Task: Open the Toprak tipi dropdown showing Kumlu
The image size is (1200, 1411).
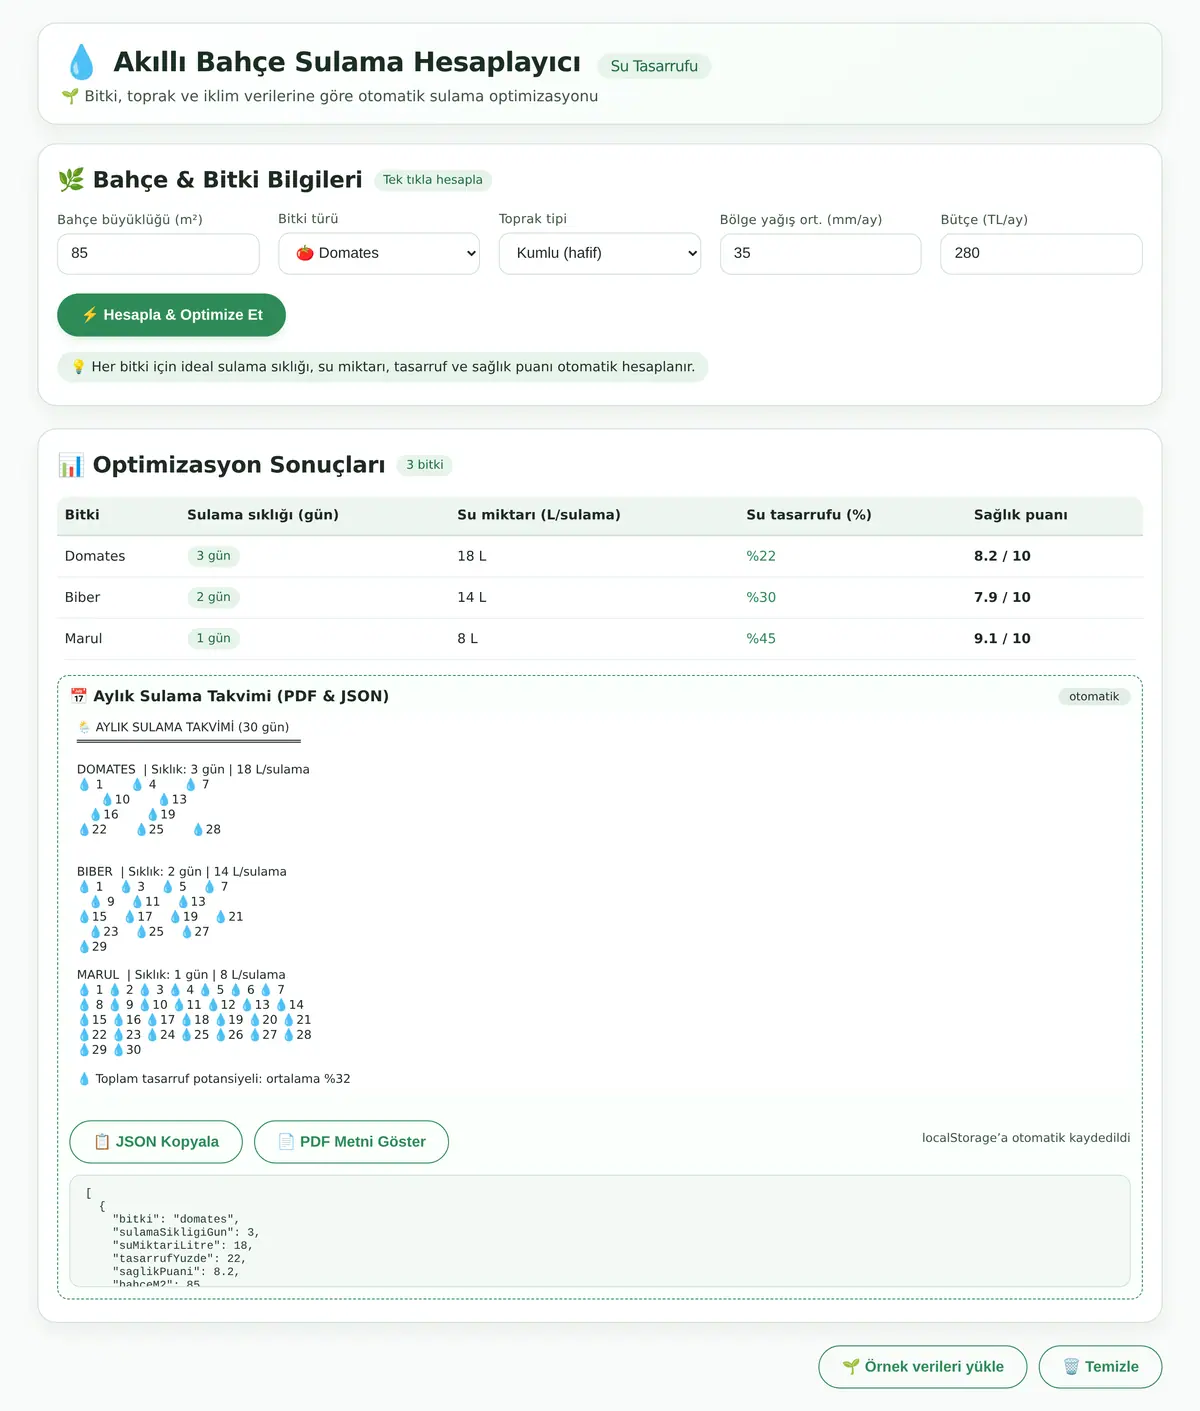Action: (600, 254)
